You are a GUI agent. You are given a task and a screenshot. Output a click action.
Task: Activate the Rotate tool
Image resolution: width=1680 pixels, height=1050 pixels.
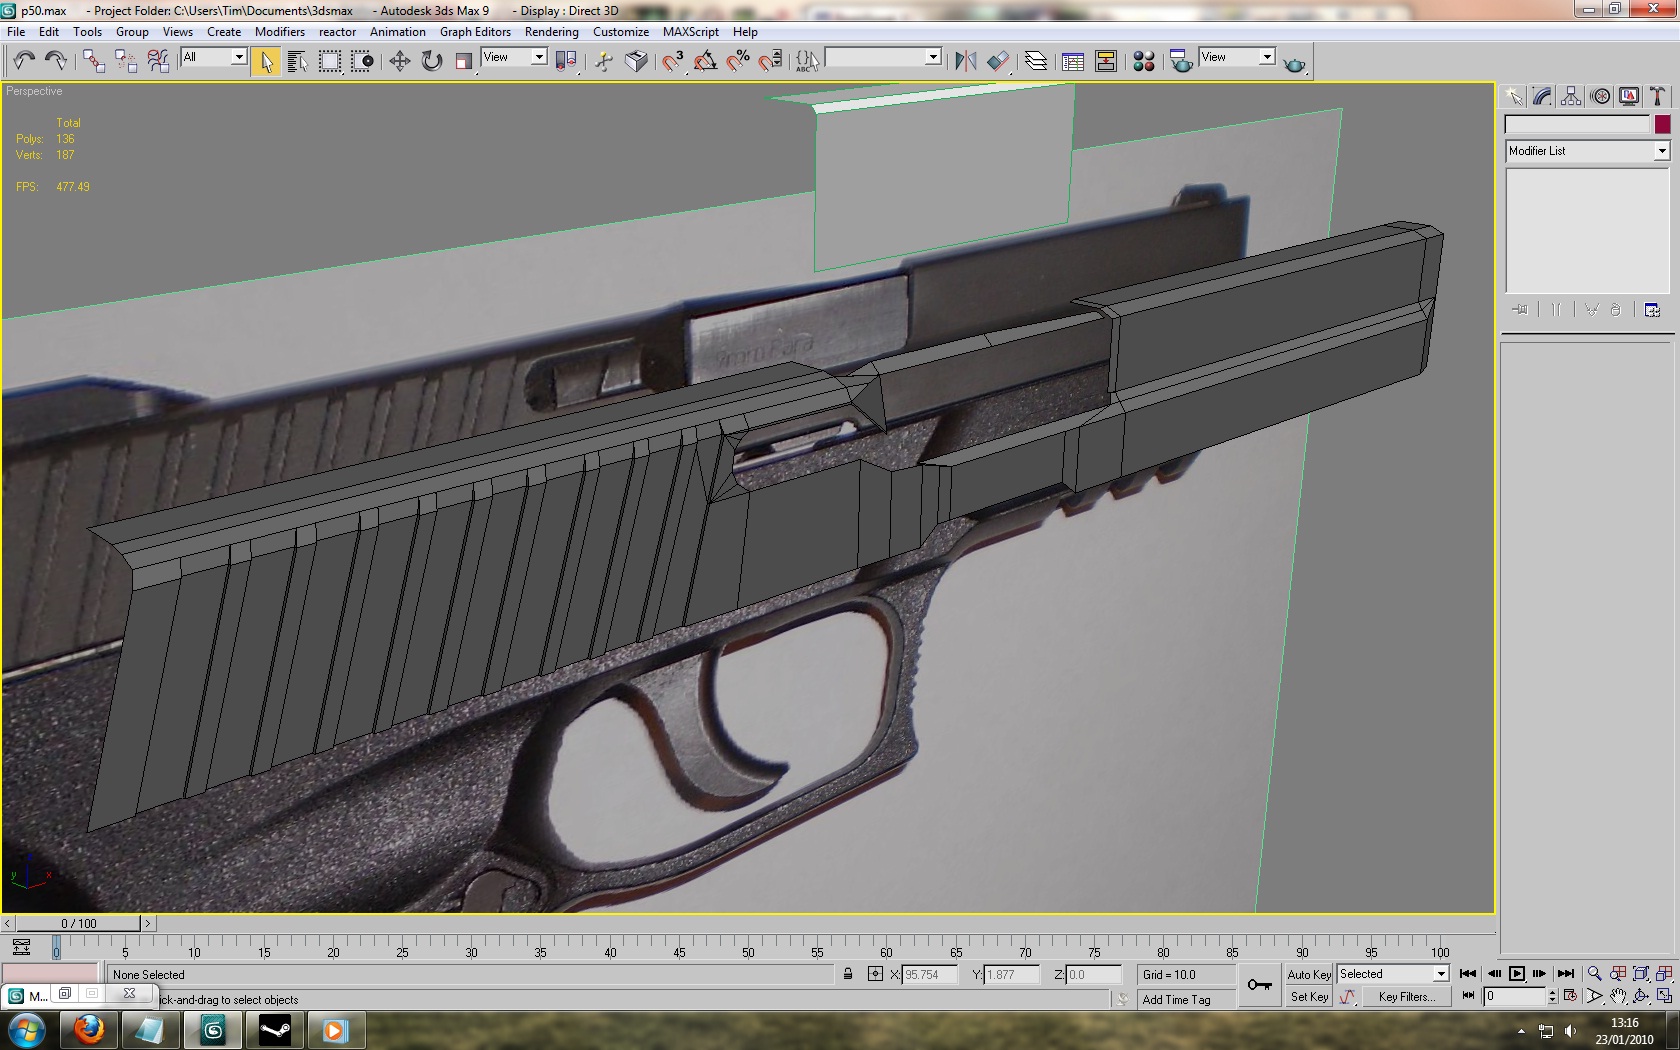431,62
